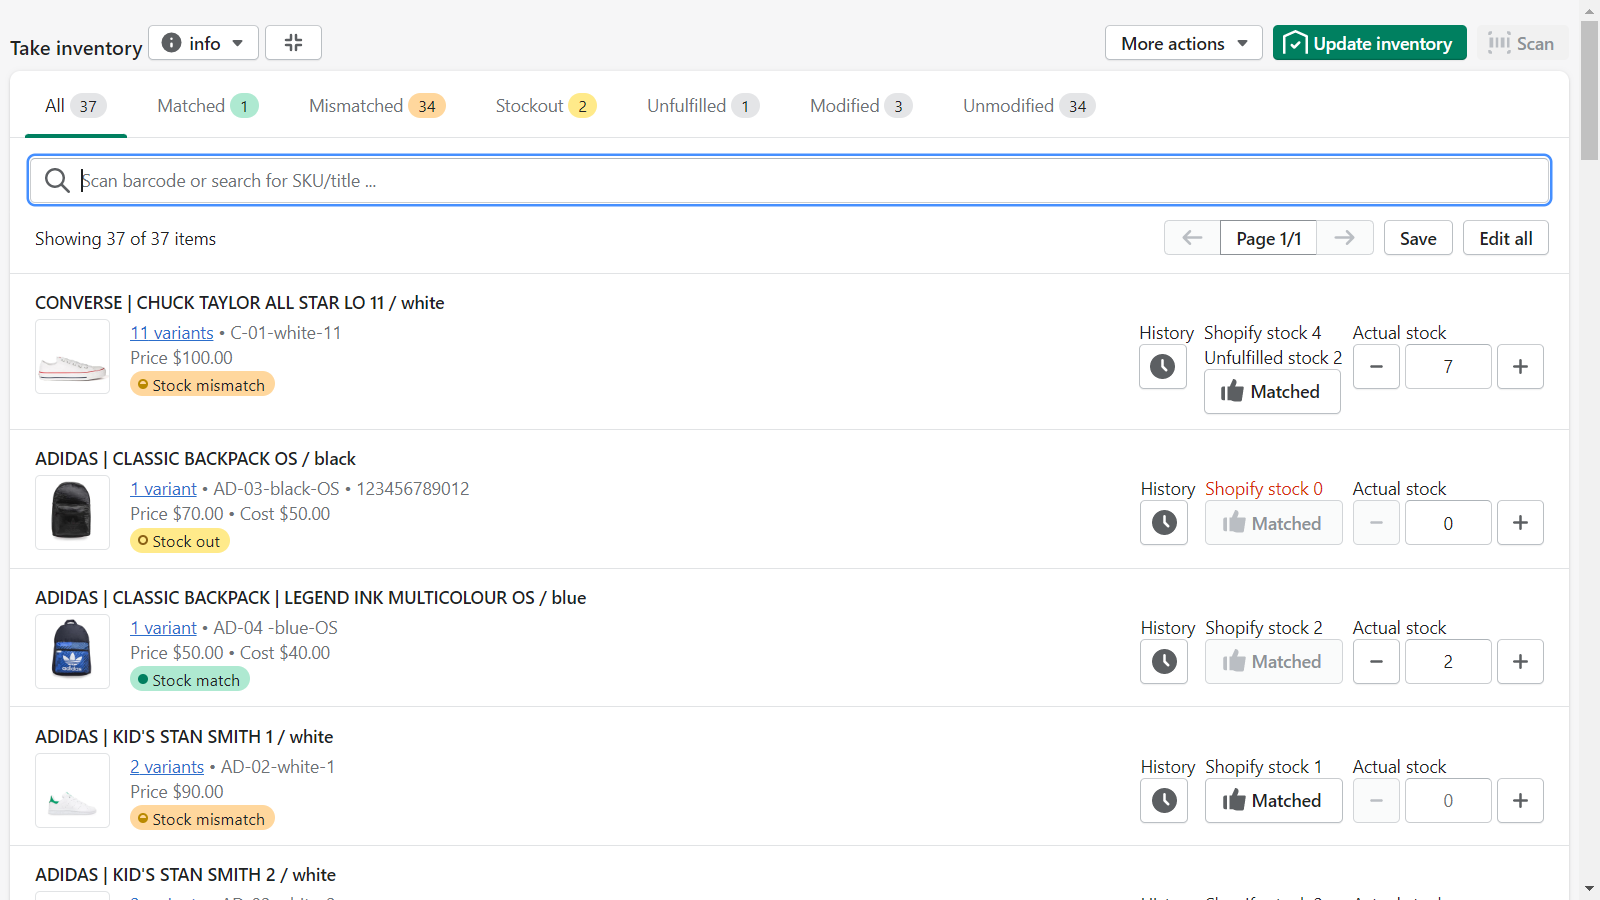Edit actual stock field for Kid's Stan Smith 1

pos(1448,800)
